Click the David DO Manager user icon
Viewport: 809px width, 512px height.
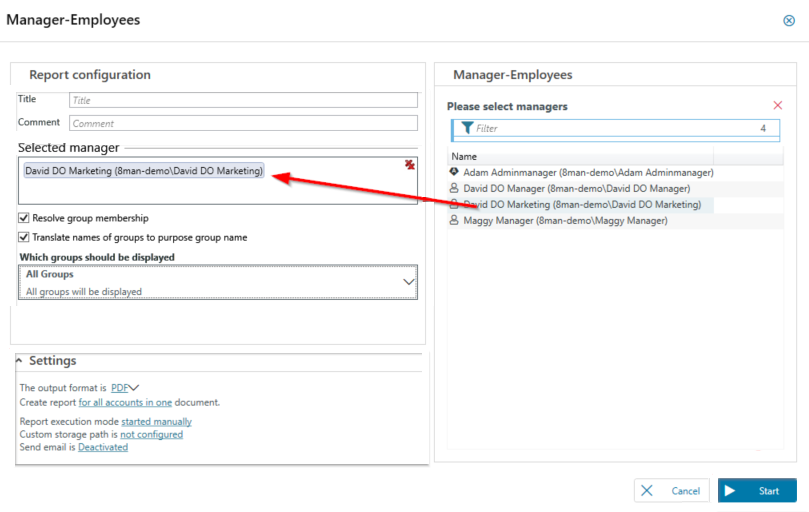click(454, 188)
